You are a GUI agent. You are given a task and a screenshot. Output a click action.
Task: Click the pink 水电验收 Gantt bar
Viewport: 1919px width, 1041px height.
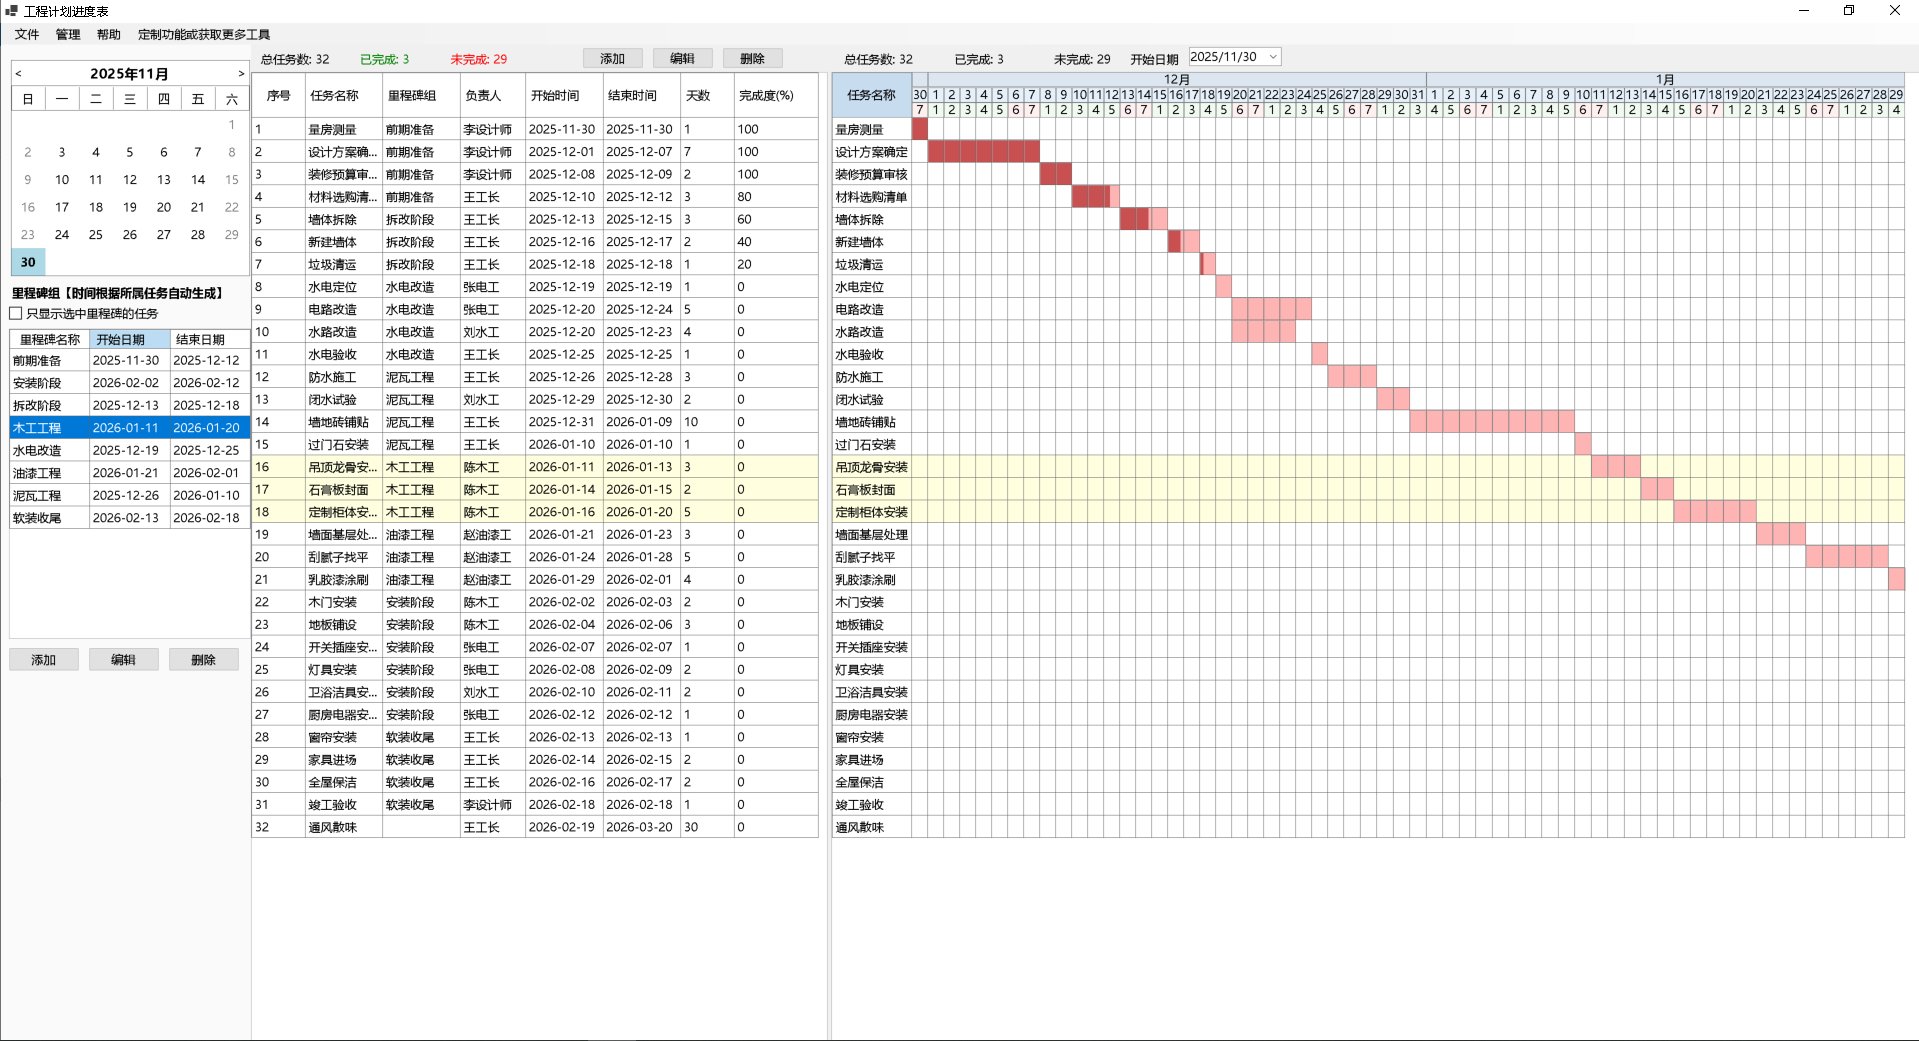[1319, 354]
